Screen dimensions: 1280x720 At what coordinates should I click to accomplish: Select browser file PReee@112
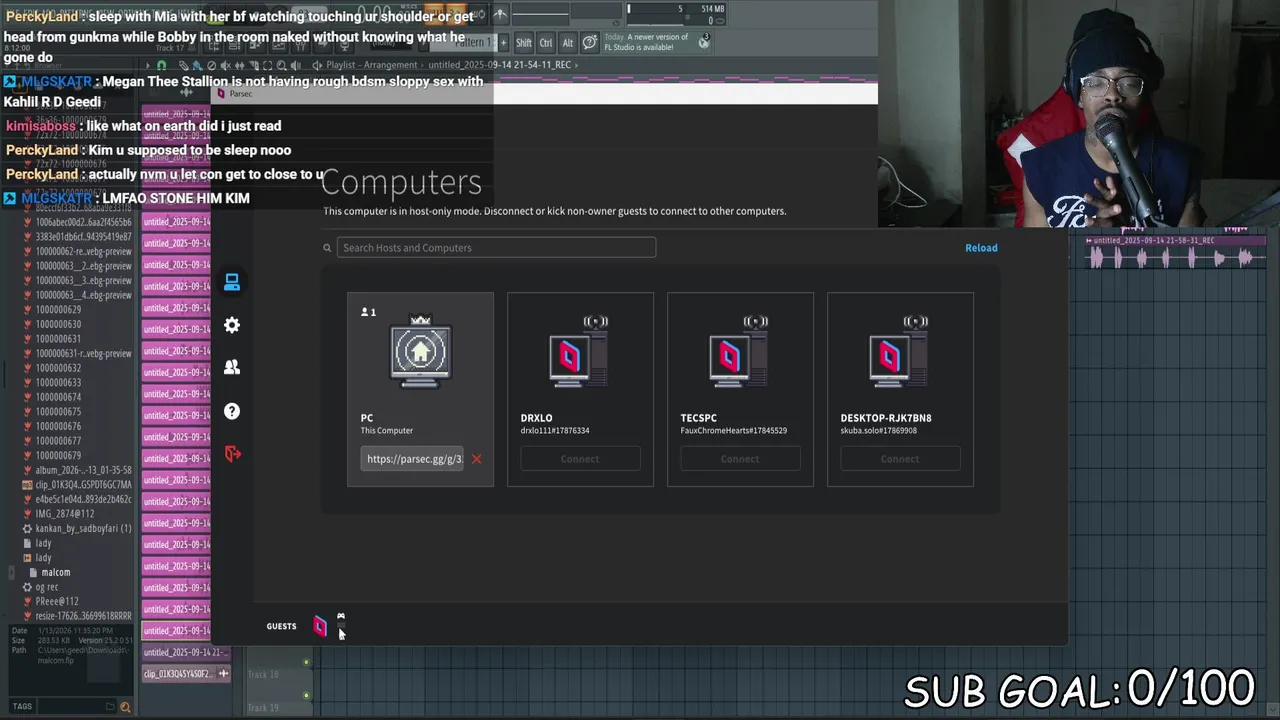pyautogui.click(x=57, y=602)
